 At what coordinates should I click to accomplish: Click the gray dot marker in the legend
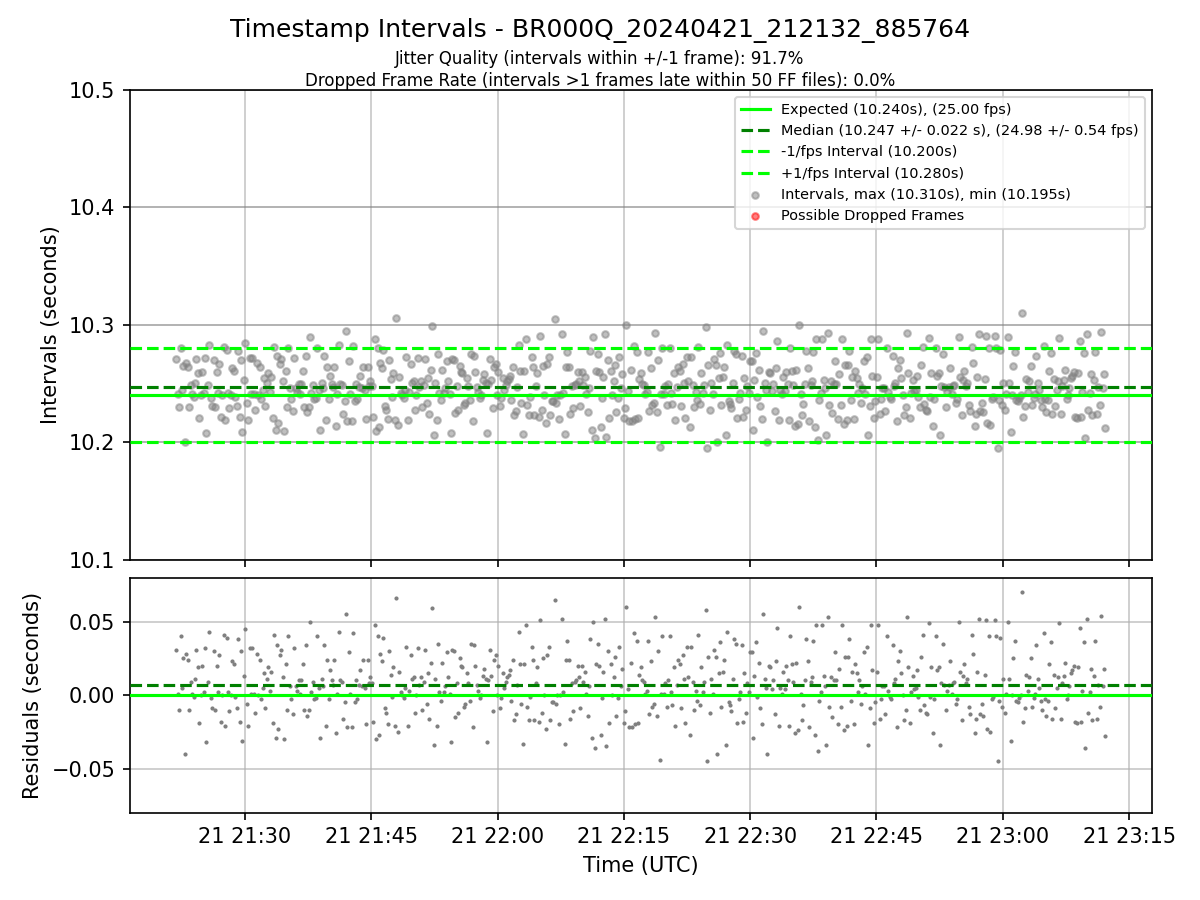click(755, 195)
